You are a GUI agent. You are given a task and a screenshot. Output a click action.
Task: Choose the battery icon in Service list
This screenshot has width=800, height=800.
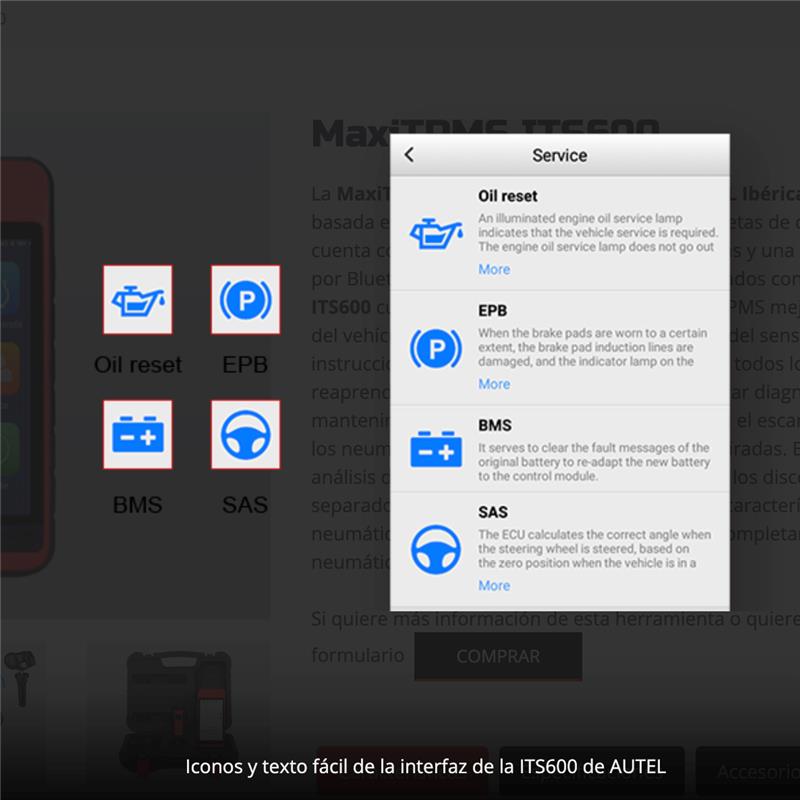[x=436, y=449]
